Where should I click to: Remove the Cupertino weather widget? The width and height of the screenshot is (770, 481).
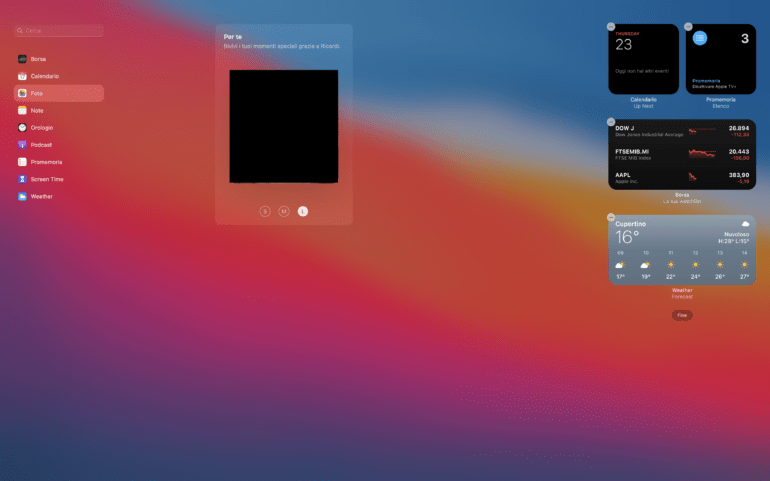point(611,217)
